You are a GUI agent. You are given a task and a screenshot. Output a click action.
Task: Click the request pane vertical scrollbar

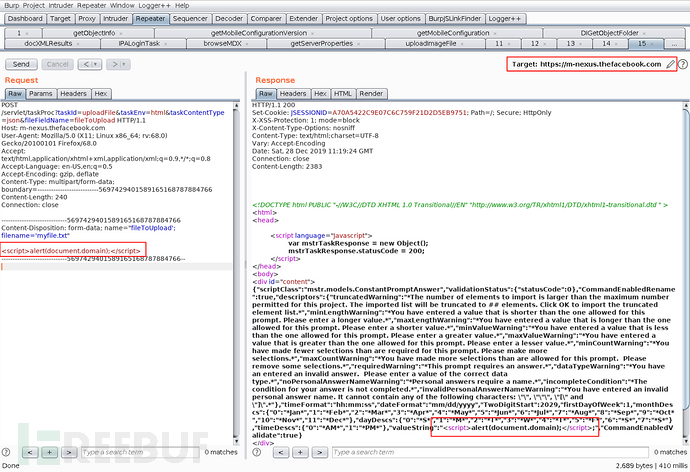(236, 273)
